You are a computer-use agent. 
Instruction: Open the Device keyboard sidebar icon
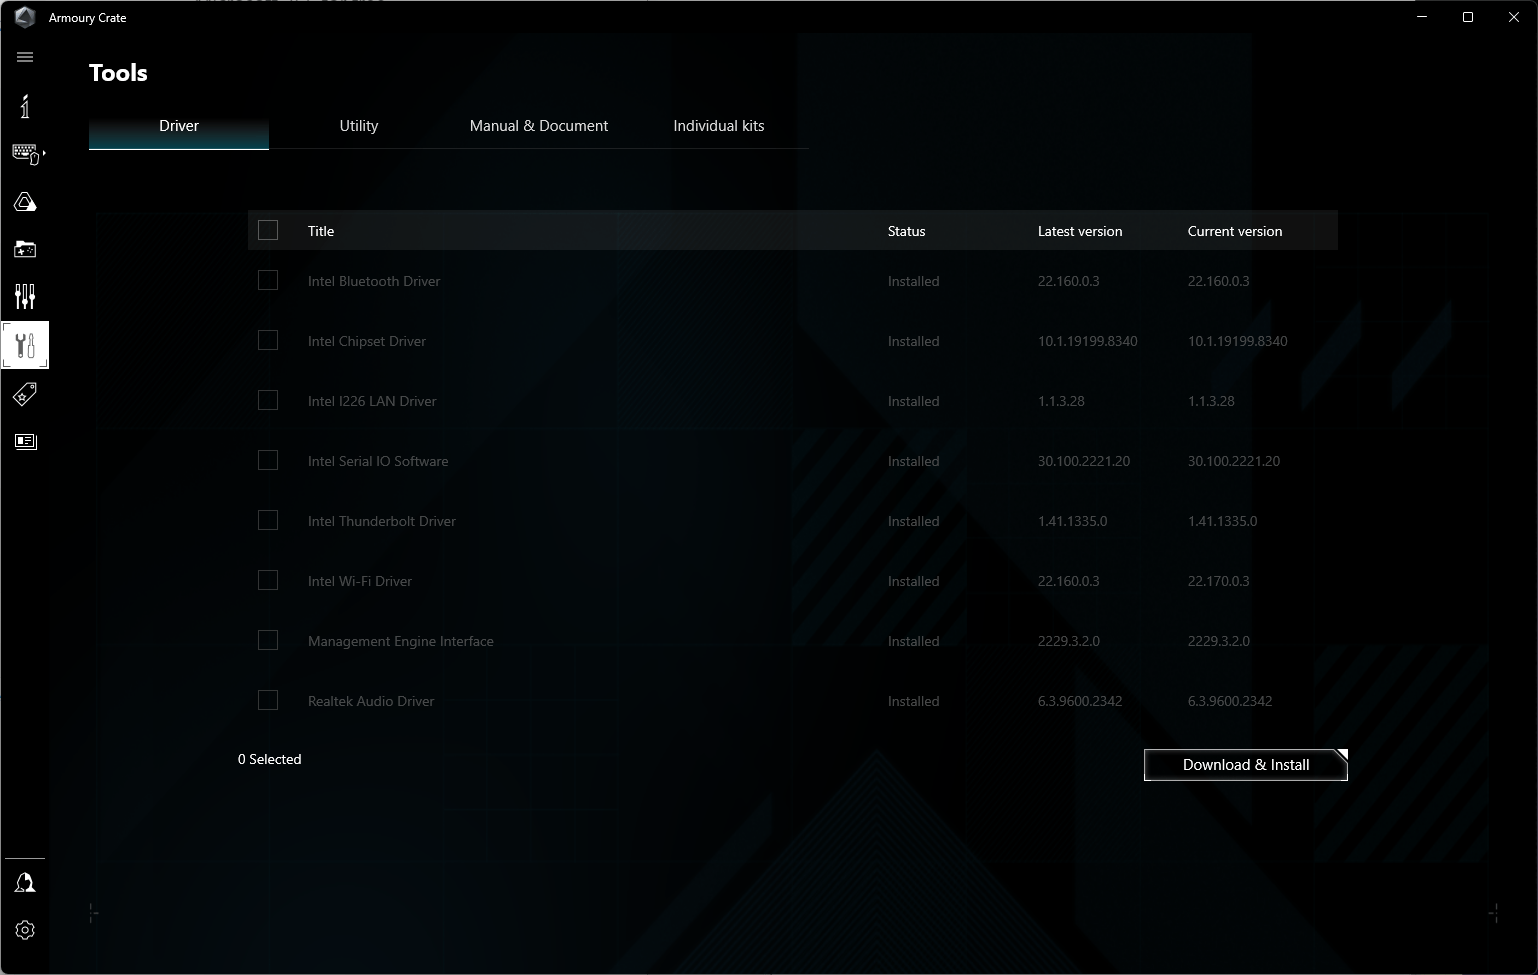[25, 154]
